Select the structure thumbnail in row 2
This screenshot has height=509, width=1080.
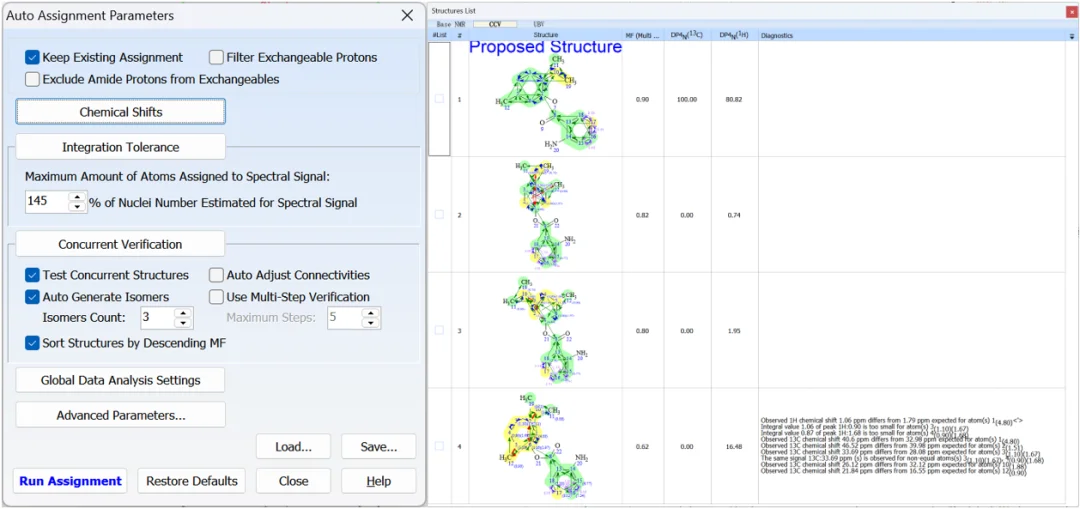coord(546,215)
